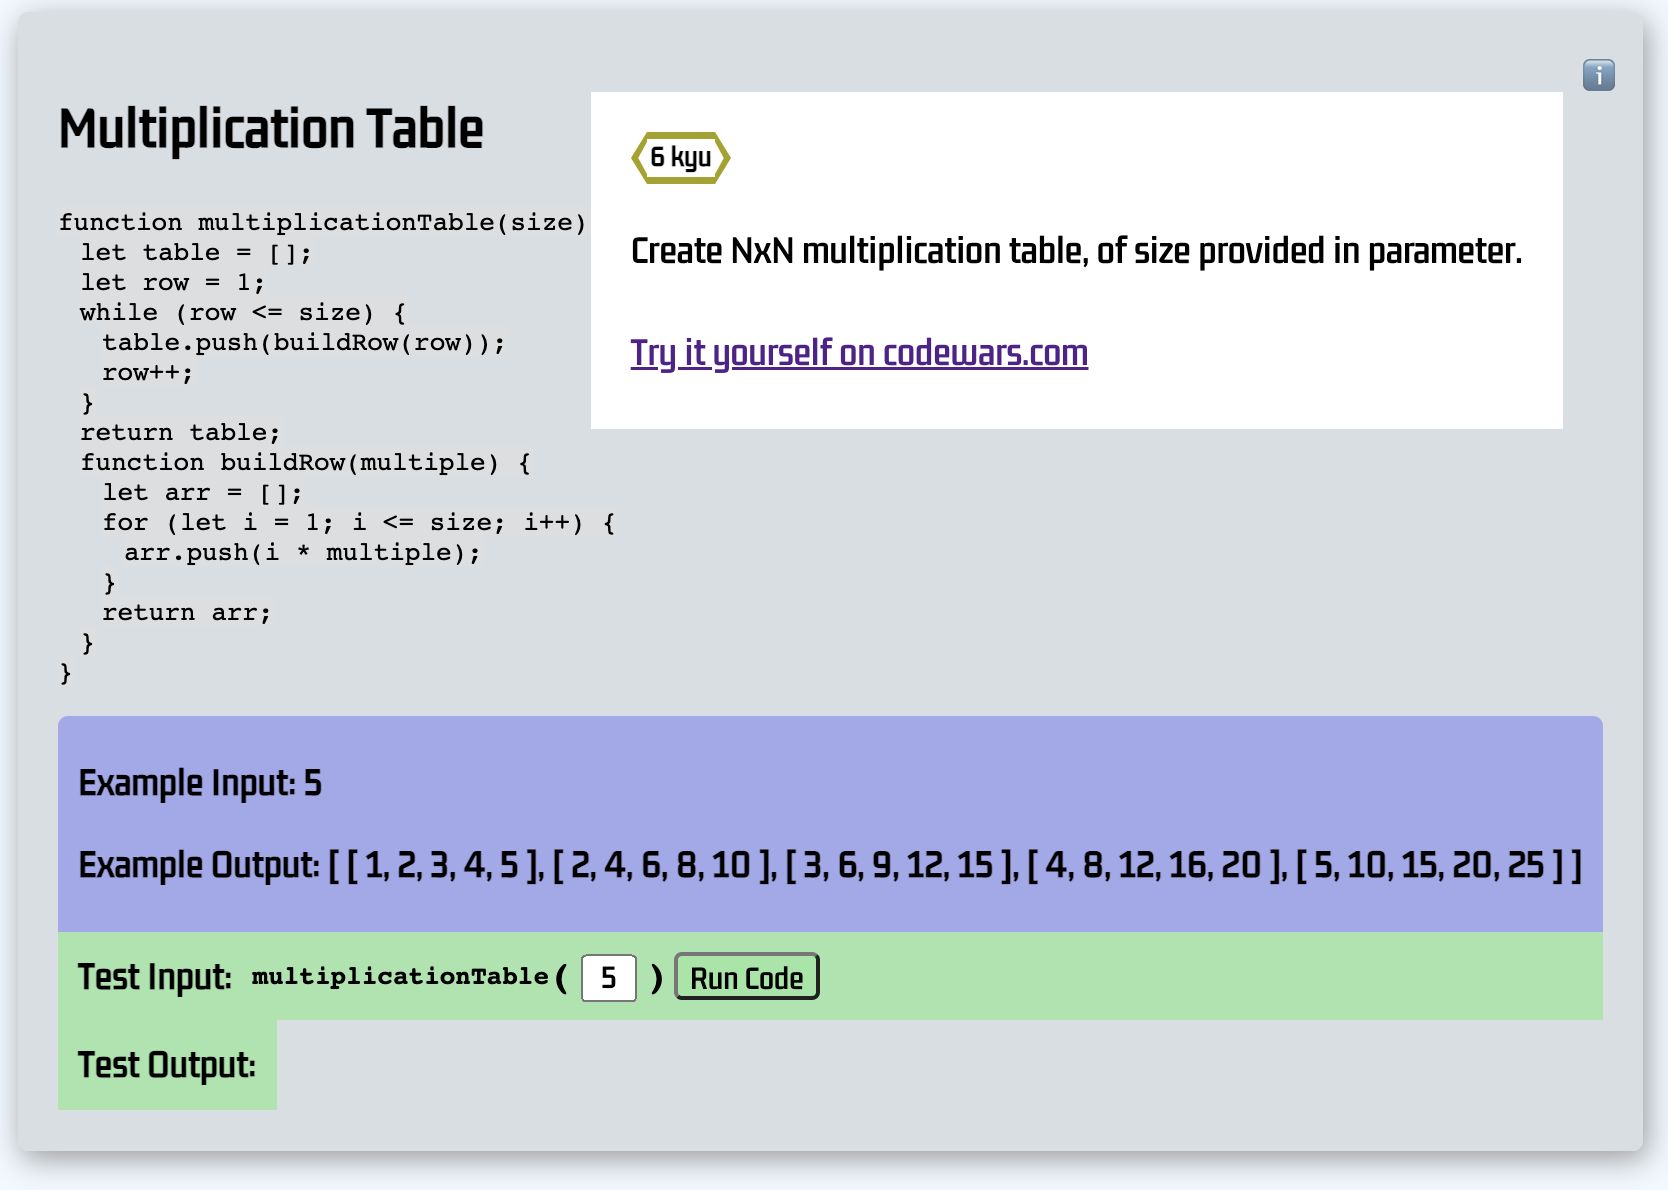Click the blue info icon

pos(1598,75)
